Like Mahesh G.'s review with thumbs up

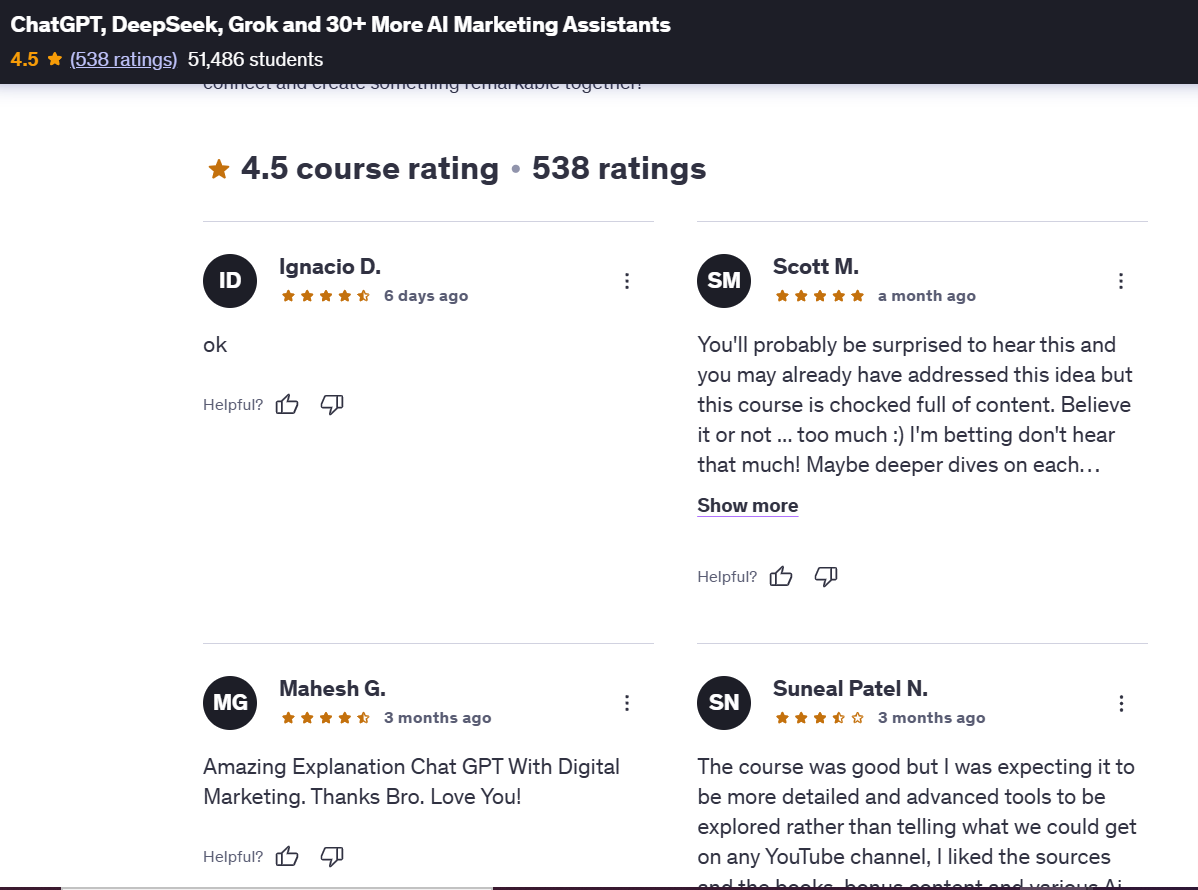click(287, 856)
